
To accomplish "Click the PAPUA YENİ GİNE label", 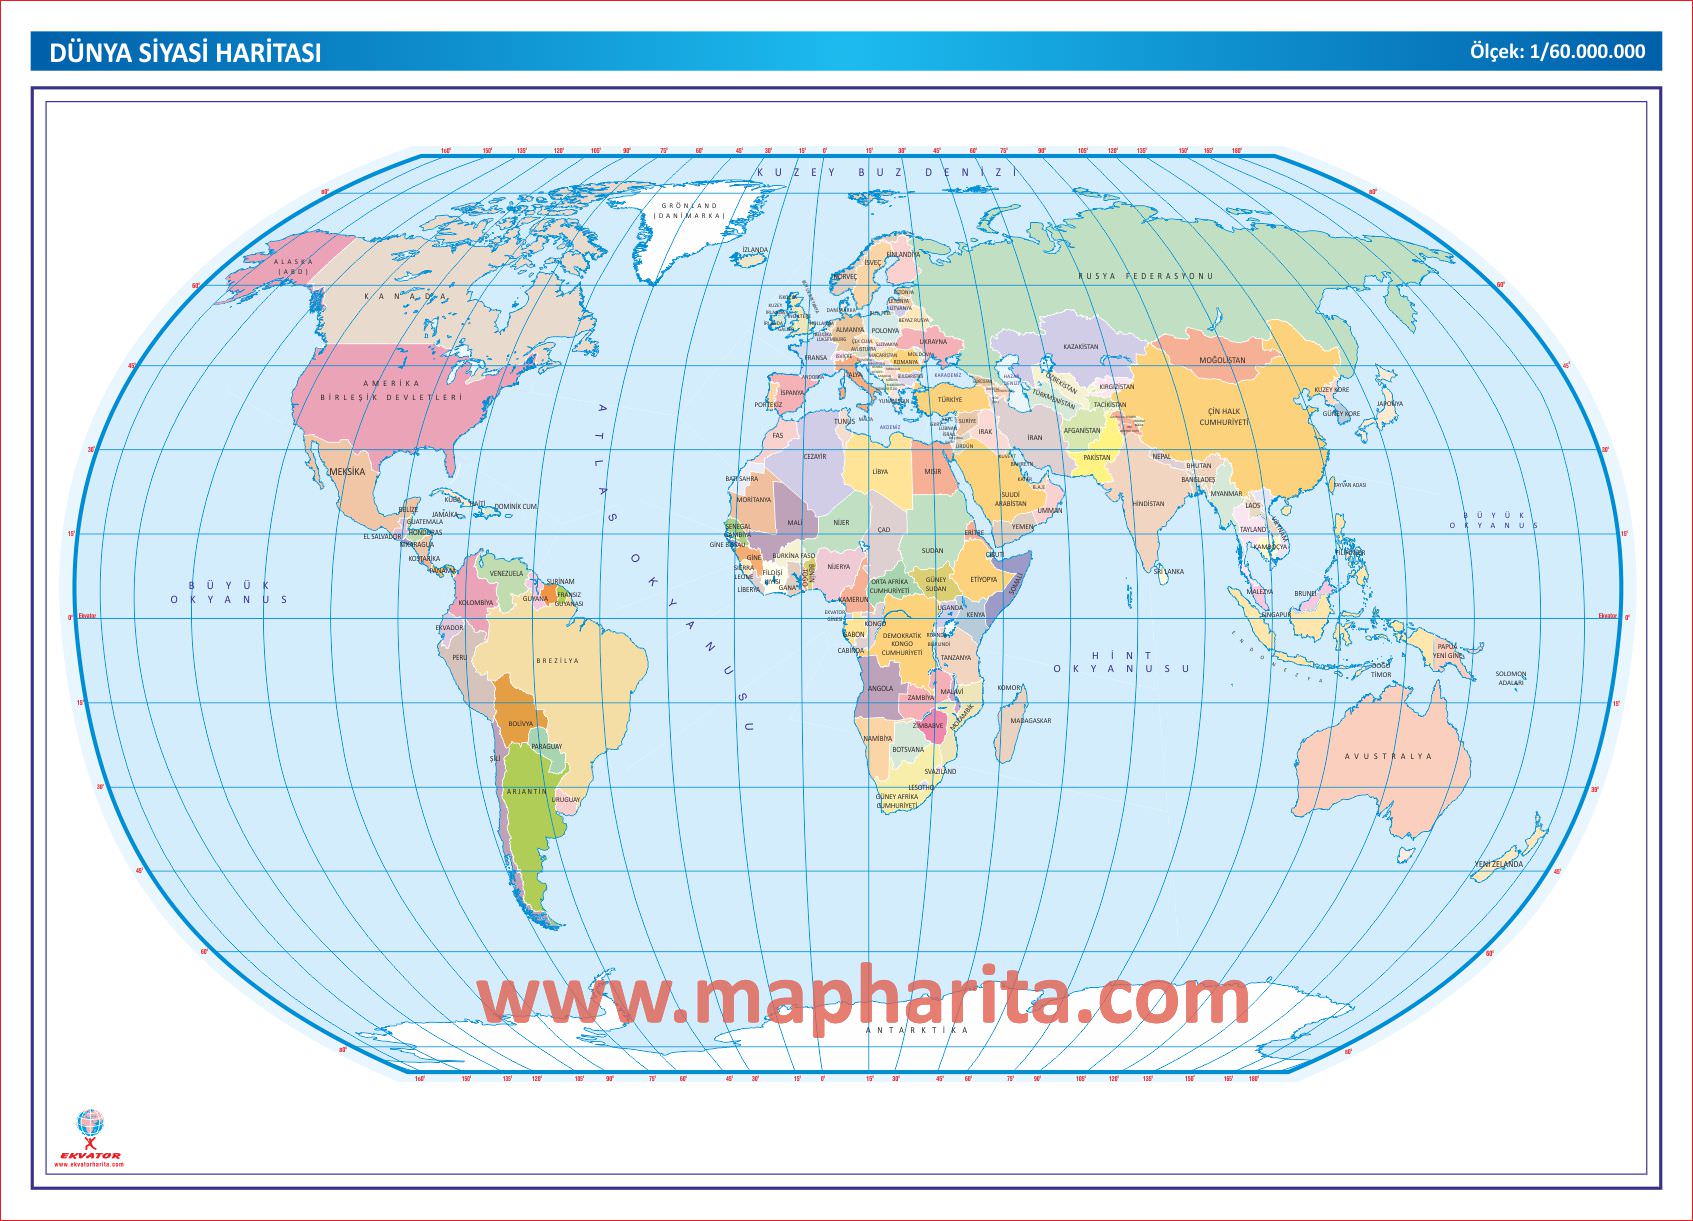I will (1448, 651).
